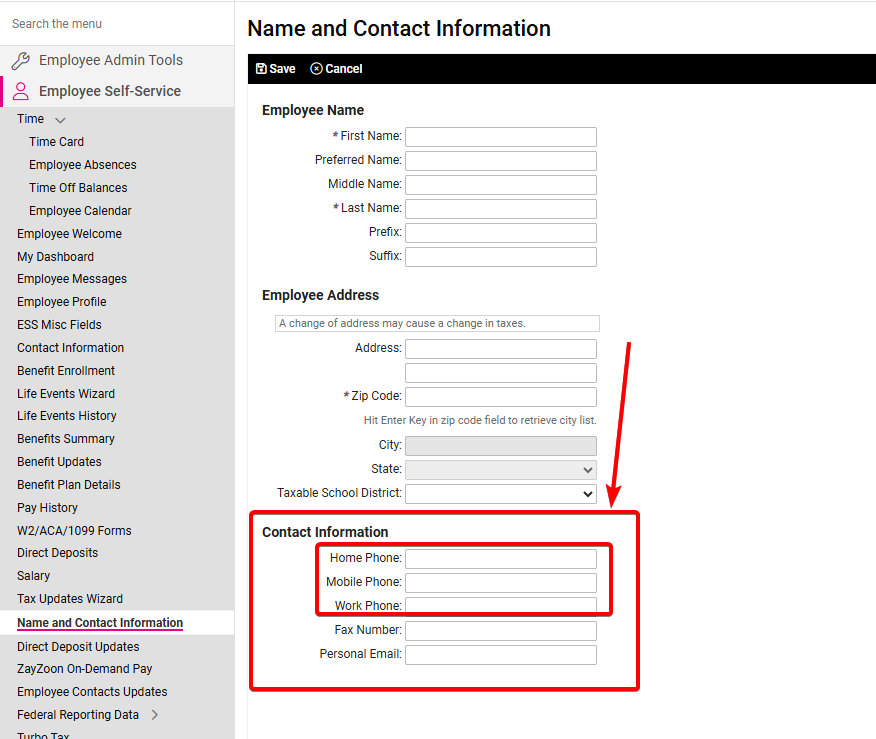Go to Employee Absences
This screenshot has height=739, width=876.
point(83,165)
